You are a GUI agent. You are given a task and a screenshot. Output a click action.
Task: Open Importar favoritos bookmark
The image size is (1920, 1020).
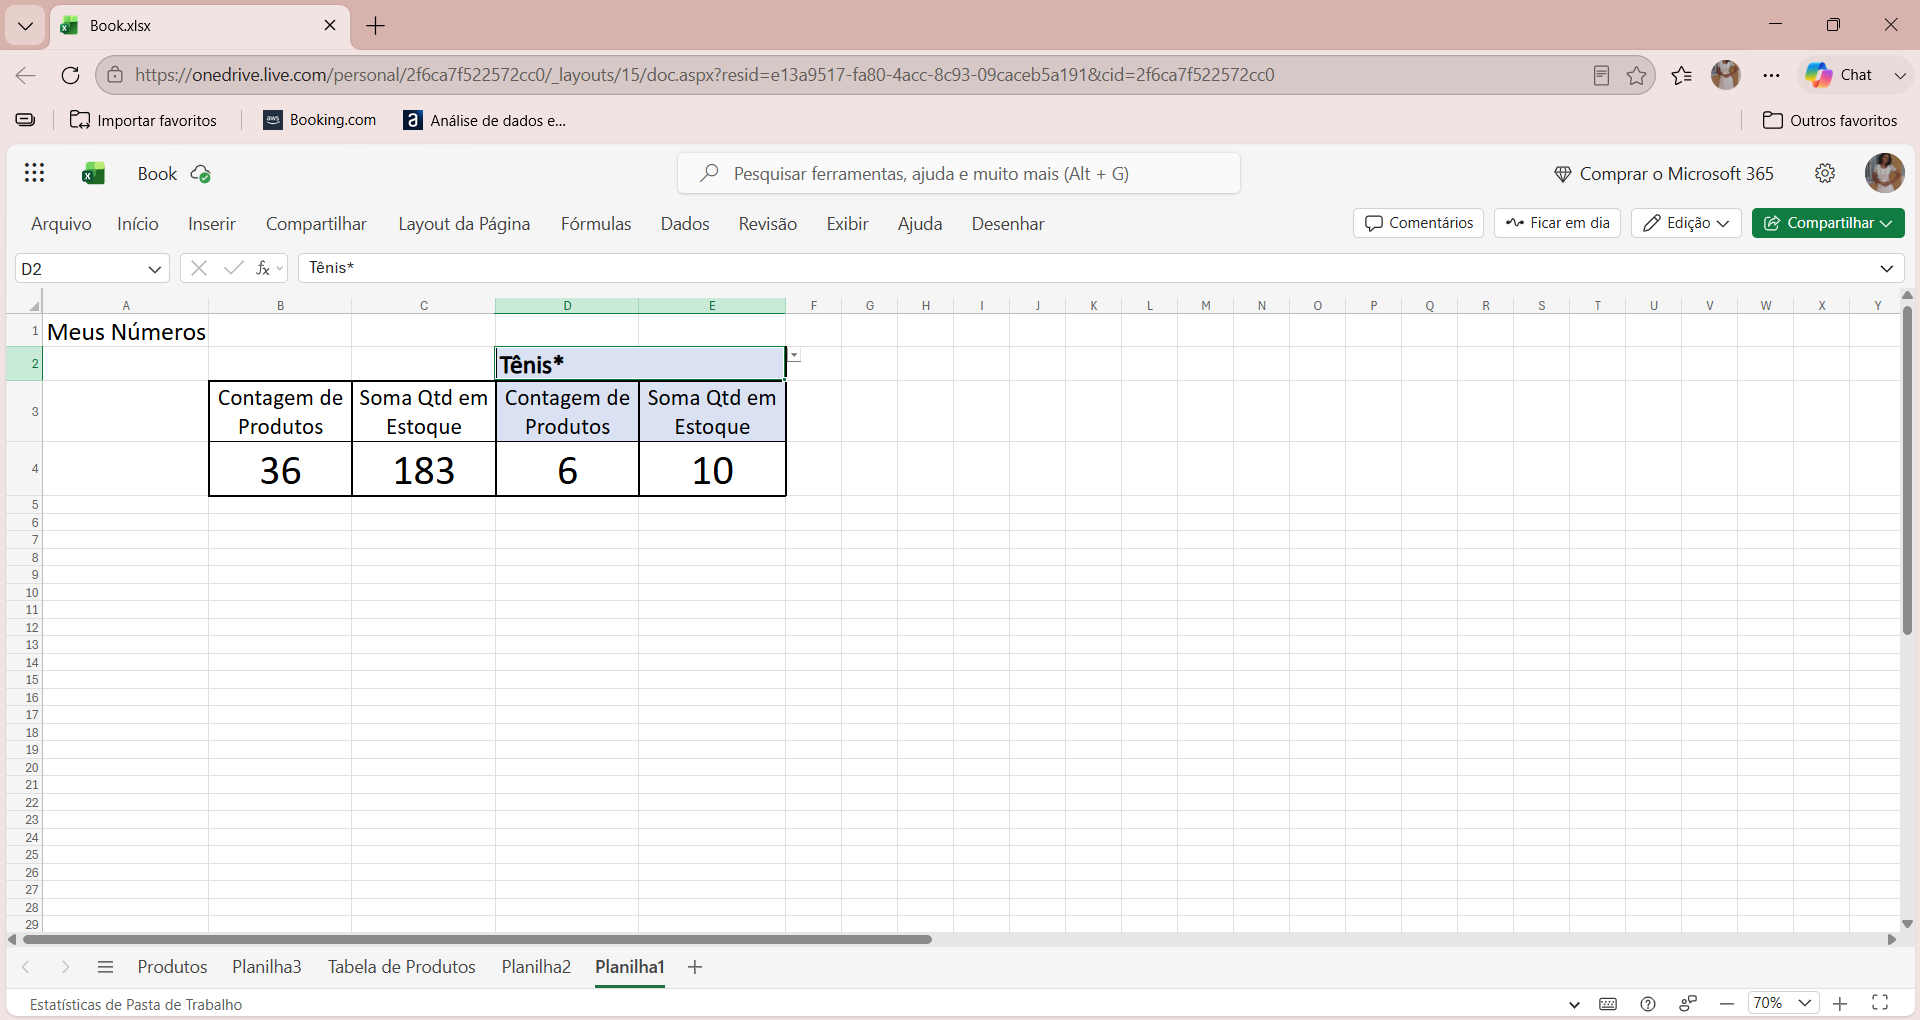click(x=143, y=120)
